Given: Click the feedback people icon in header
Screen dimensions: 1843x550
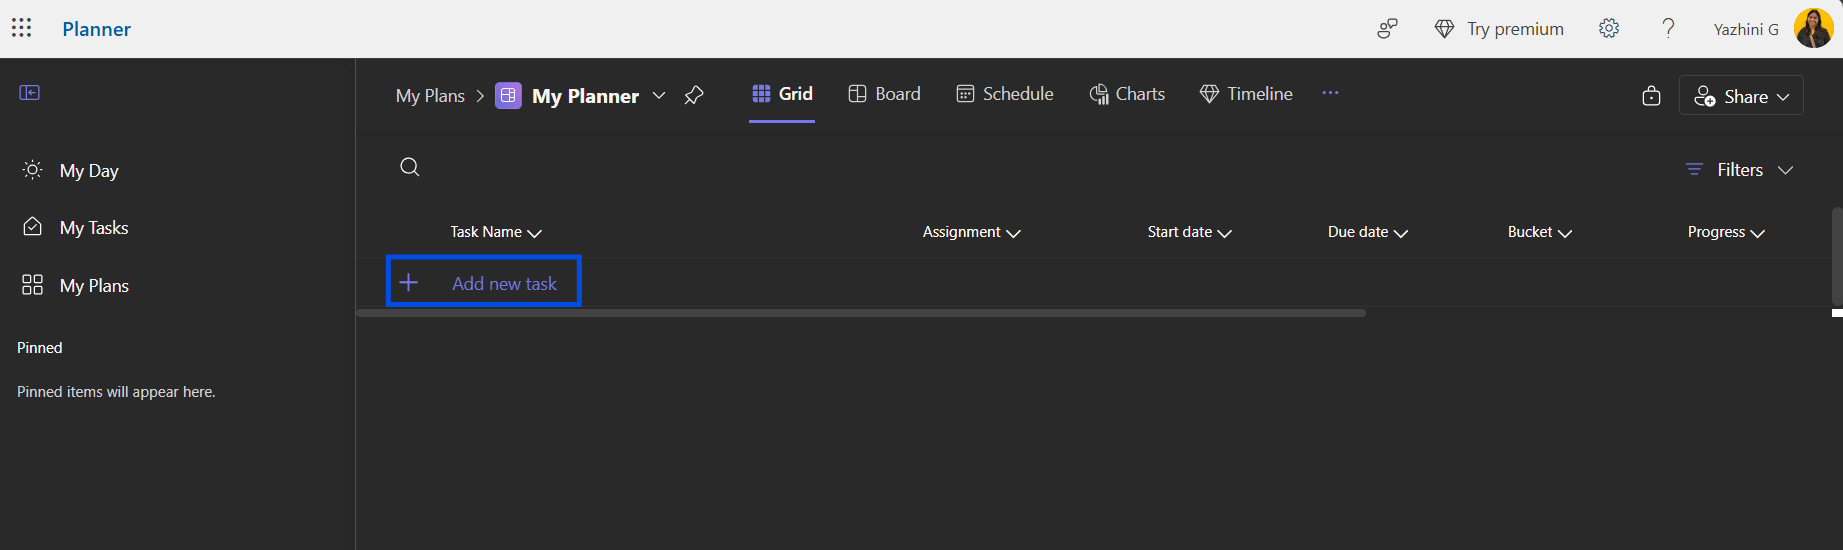Looking at the screenshot, I should tap(1387, 29).
